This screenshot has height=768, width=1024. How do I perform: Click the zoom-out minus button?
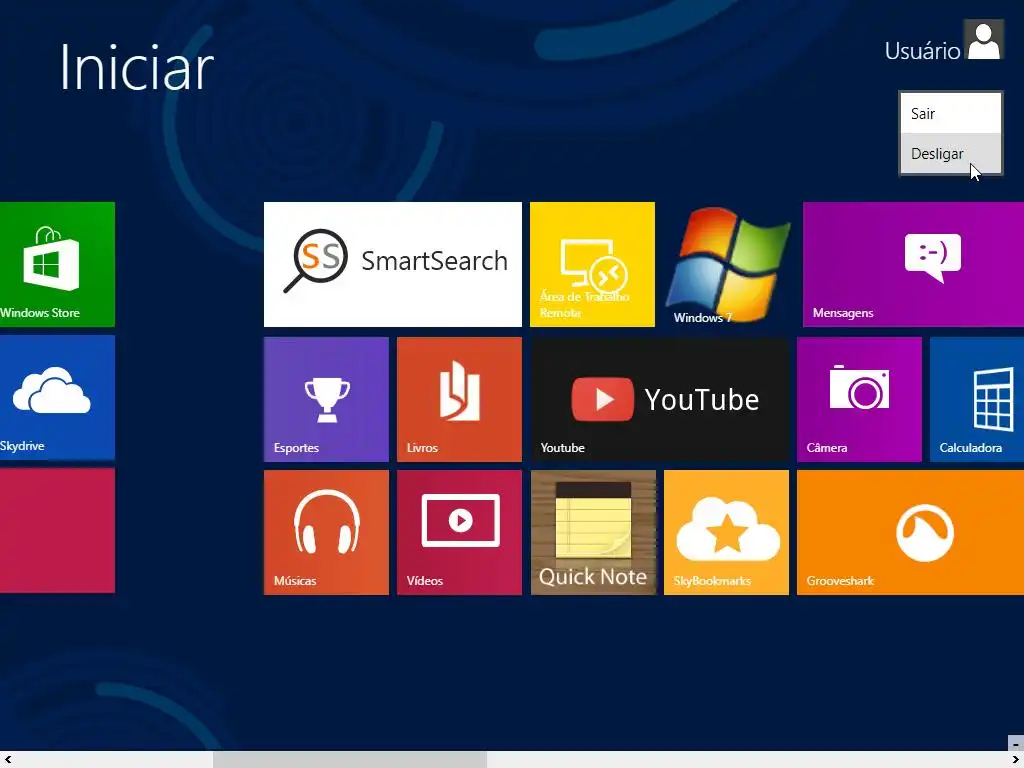[1016, 744]
